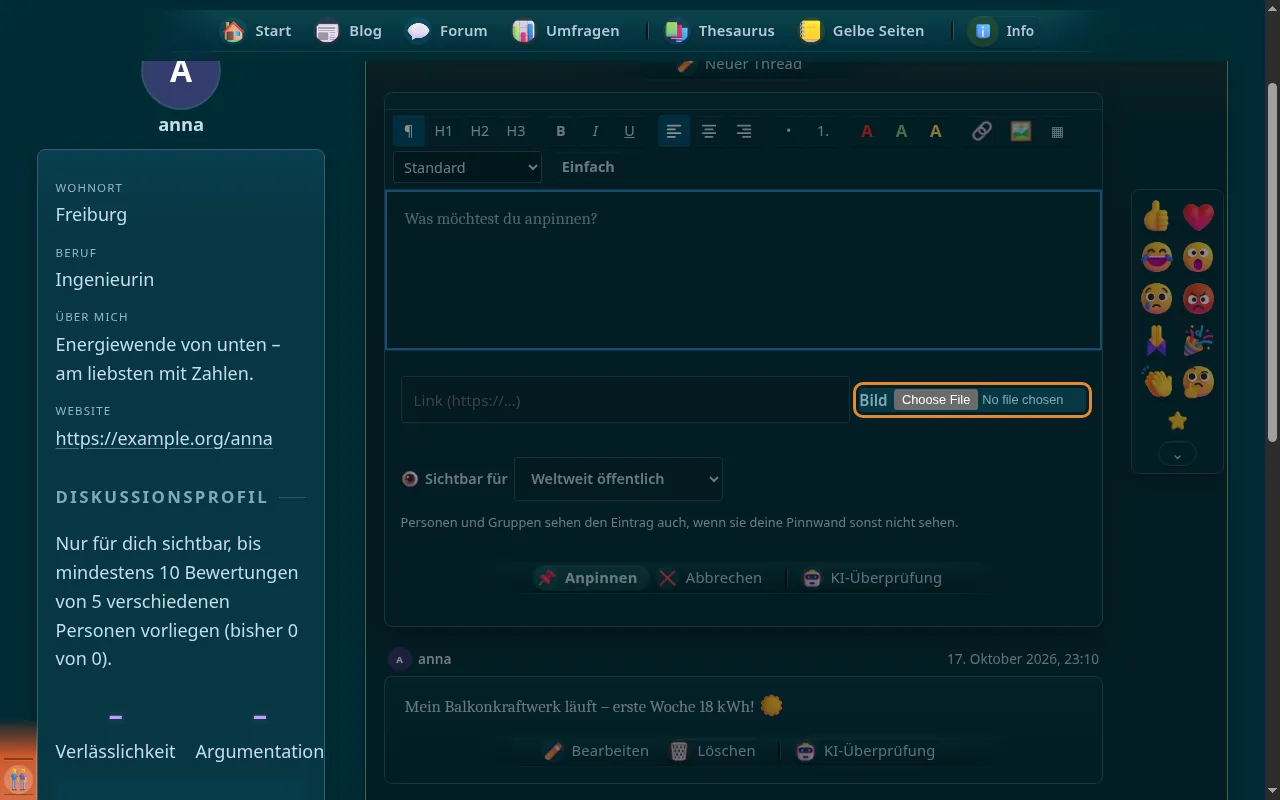
Task: Click the Anpinnen button
Action: click(x=588, y=578)
